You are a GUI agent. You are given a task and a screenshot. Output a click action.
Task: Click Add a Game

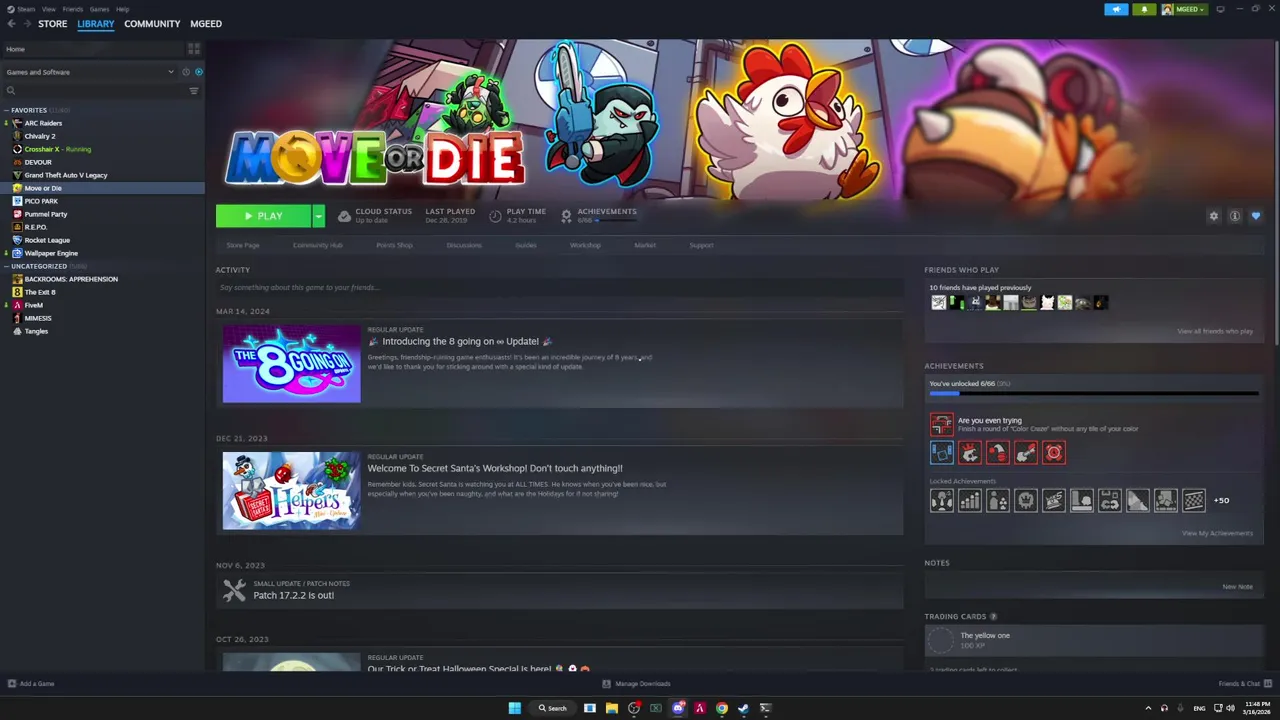point(31,684)
